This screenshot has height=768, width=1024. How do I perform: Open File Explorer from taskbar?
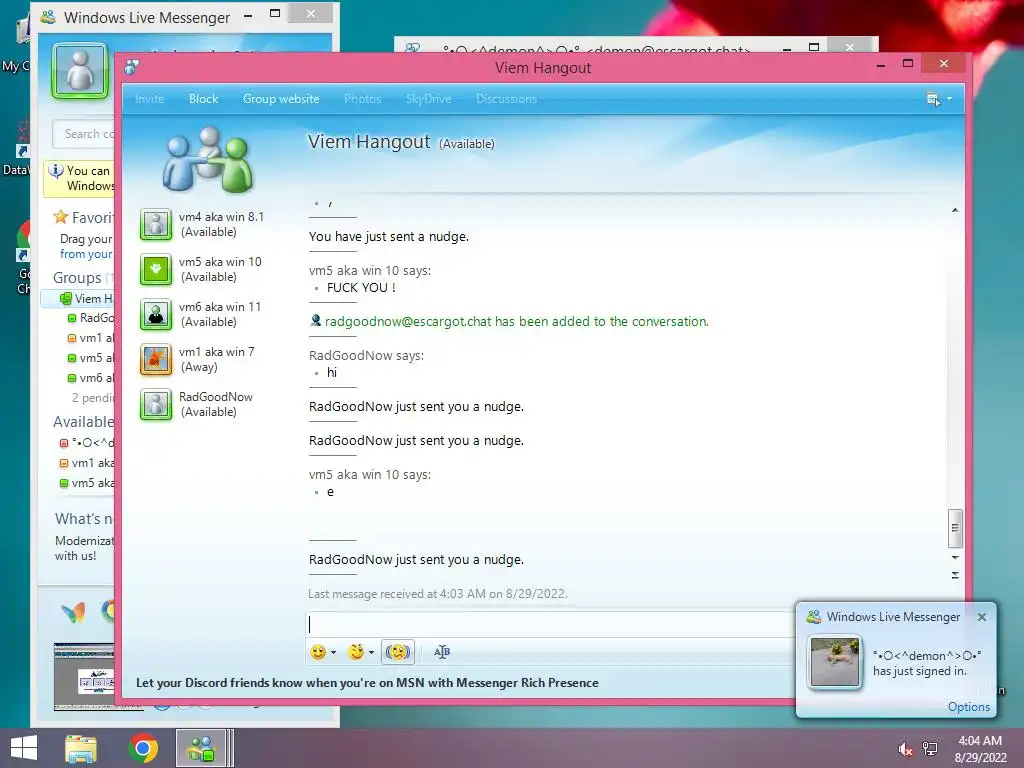(x=81, y=749)
